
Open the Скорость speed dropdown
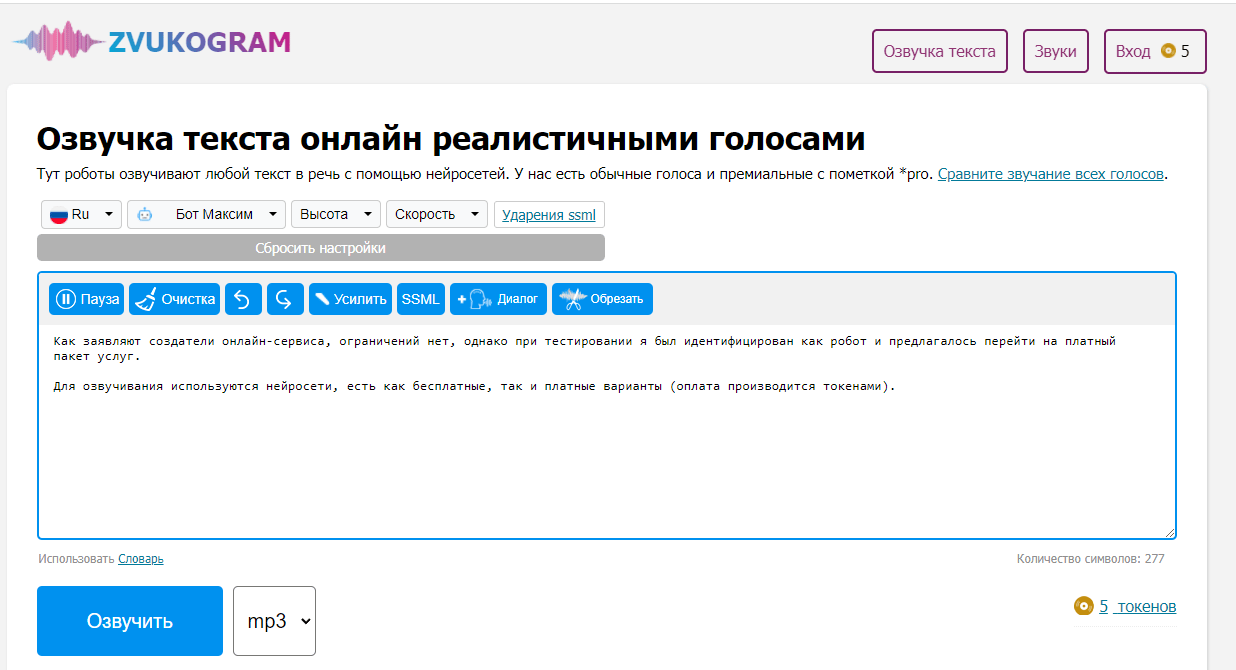436,214
